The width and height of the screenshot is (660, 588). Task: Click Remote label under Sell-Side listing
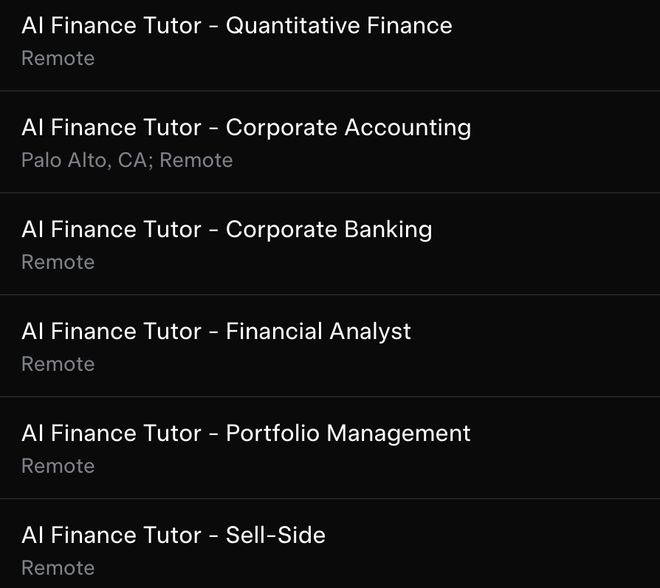point(58,568)
